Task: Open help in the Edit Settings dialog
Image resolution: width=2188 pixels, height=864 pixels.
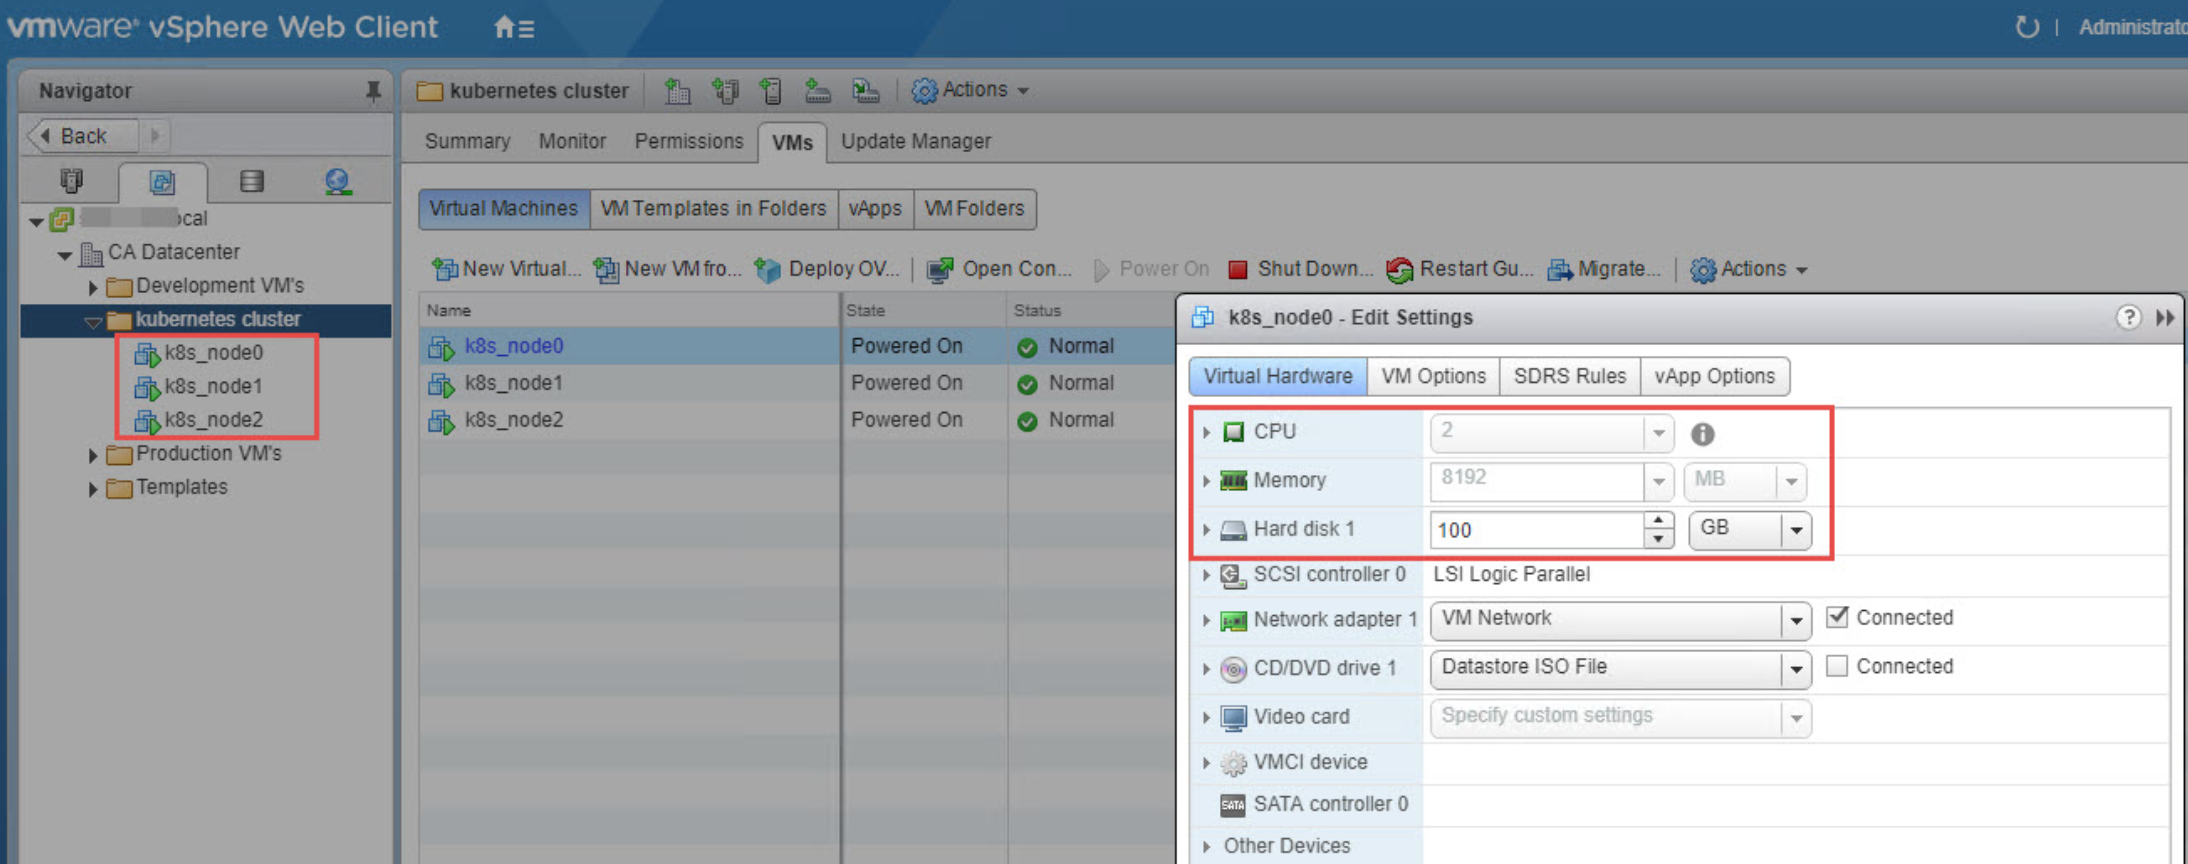Action: [2128, 317]
